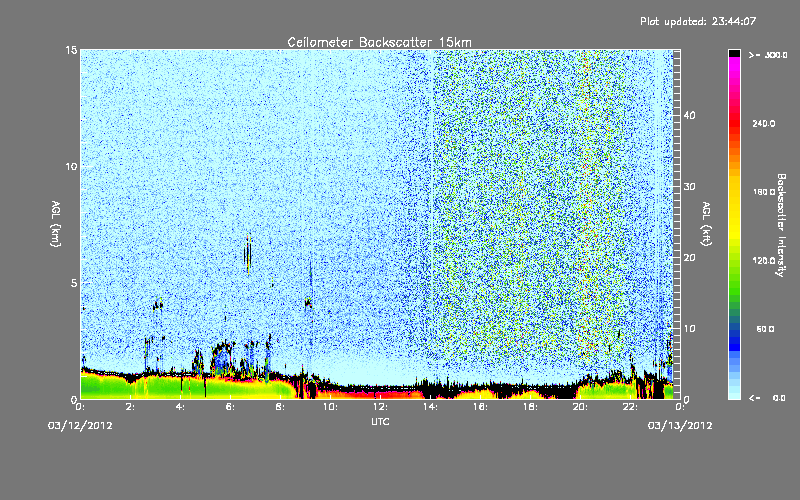The height and width of the screenshot is (500, 800).
Task: Click the colorbar minimum label '<= 0.0'
Action: click(767, 398)
